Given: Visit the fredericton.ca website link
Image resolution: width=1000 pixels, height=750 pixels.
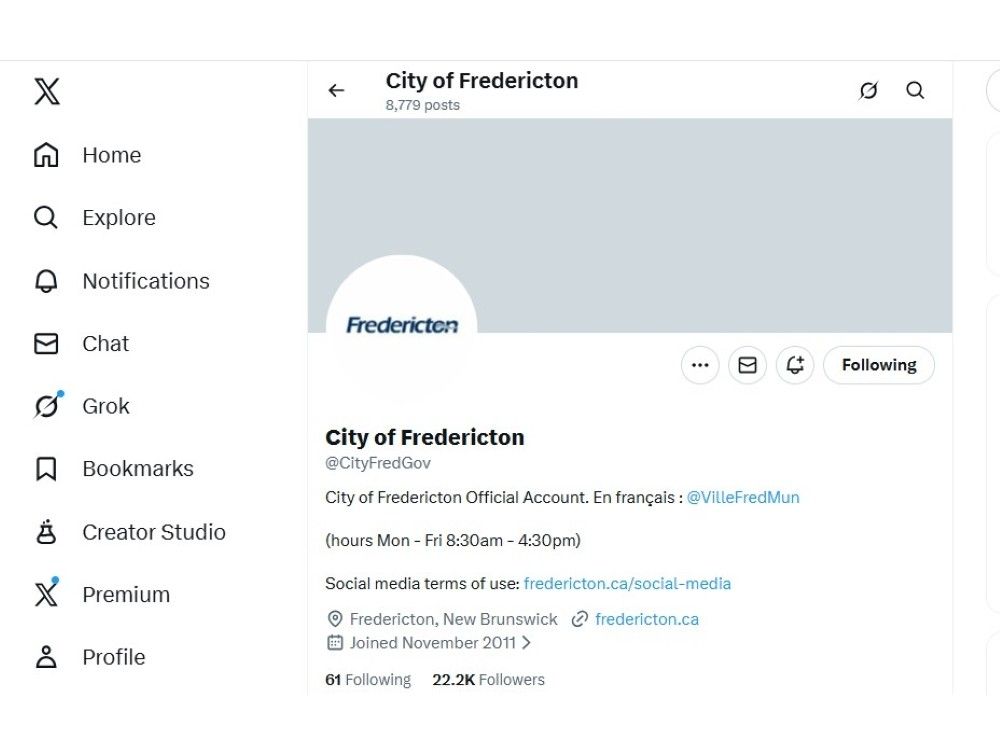Looking at the screenshot, I should point(647,619).
